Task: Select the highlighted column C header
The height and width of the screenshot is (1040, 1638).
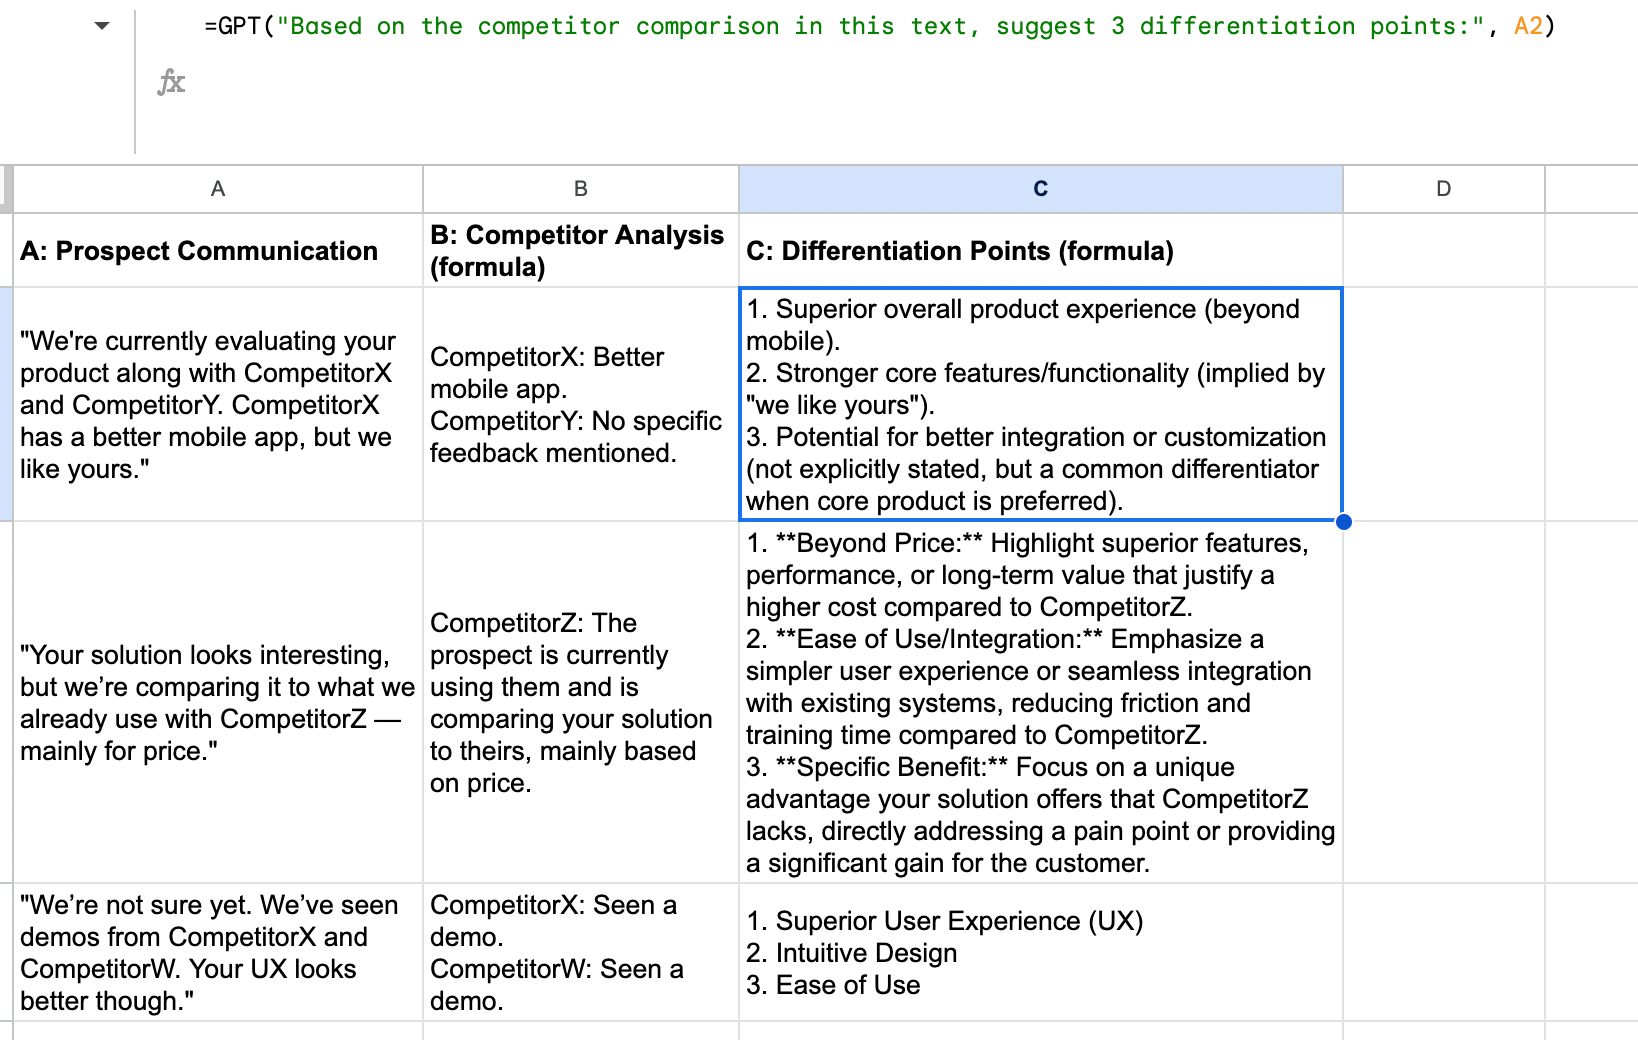Action: (1040, 189)
